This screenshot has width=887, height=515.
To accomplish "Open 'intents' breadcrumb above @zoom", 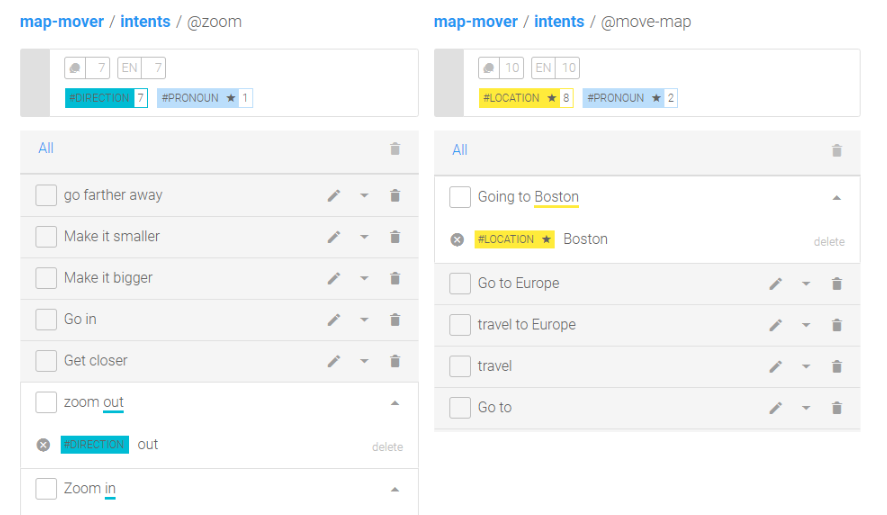I will pyautogui.click(x=145, y=22).
